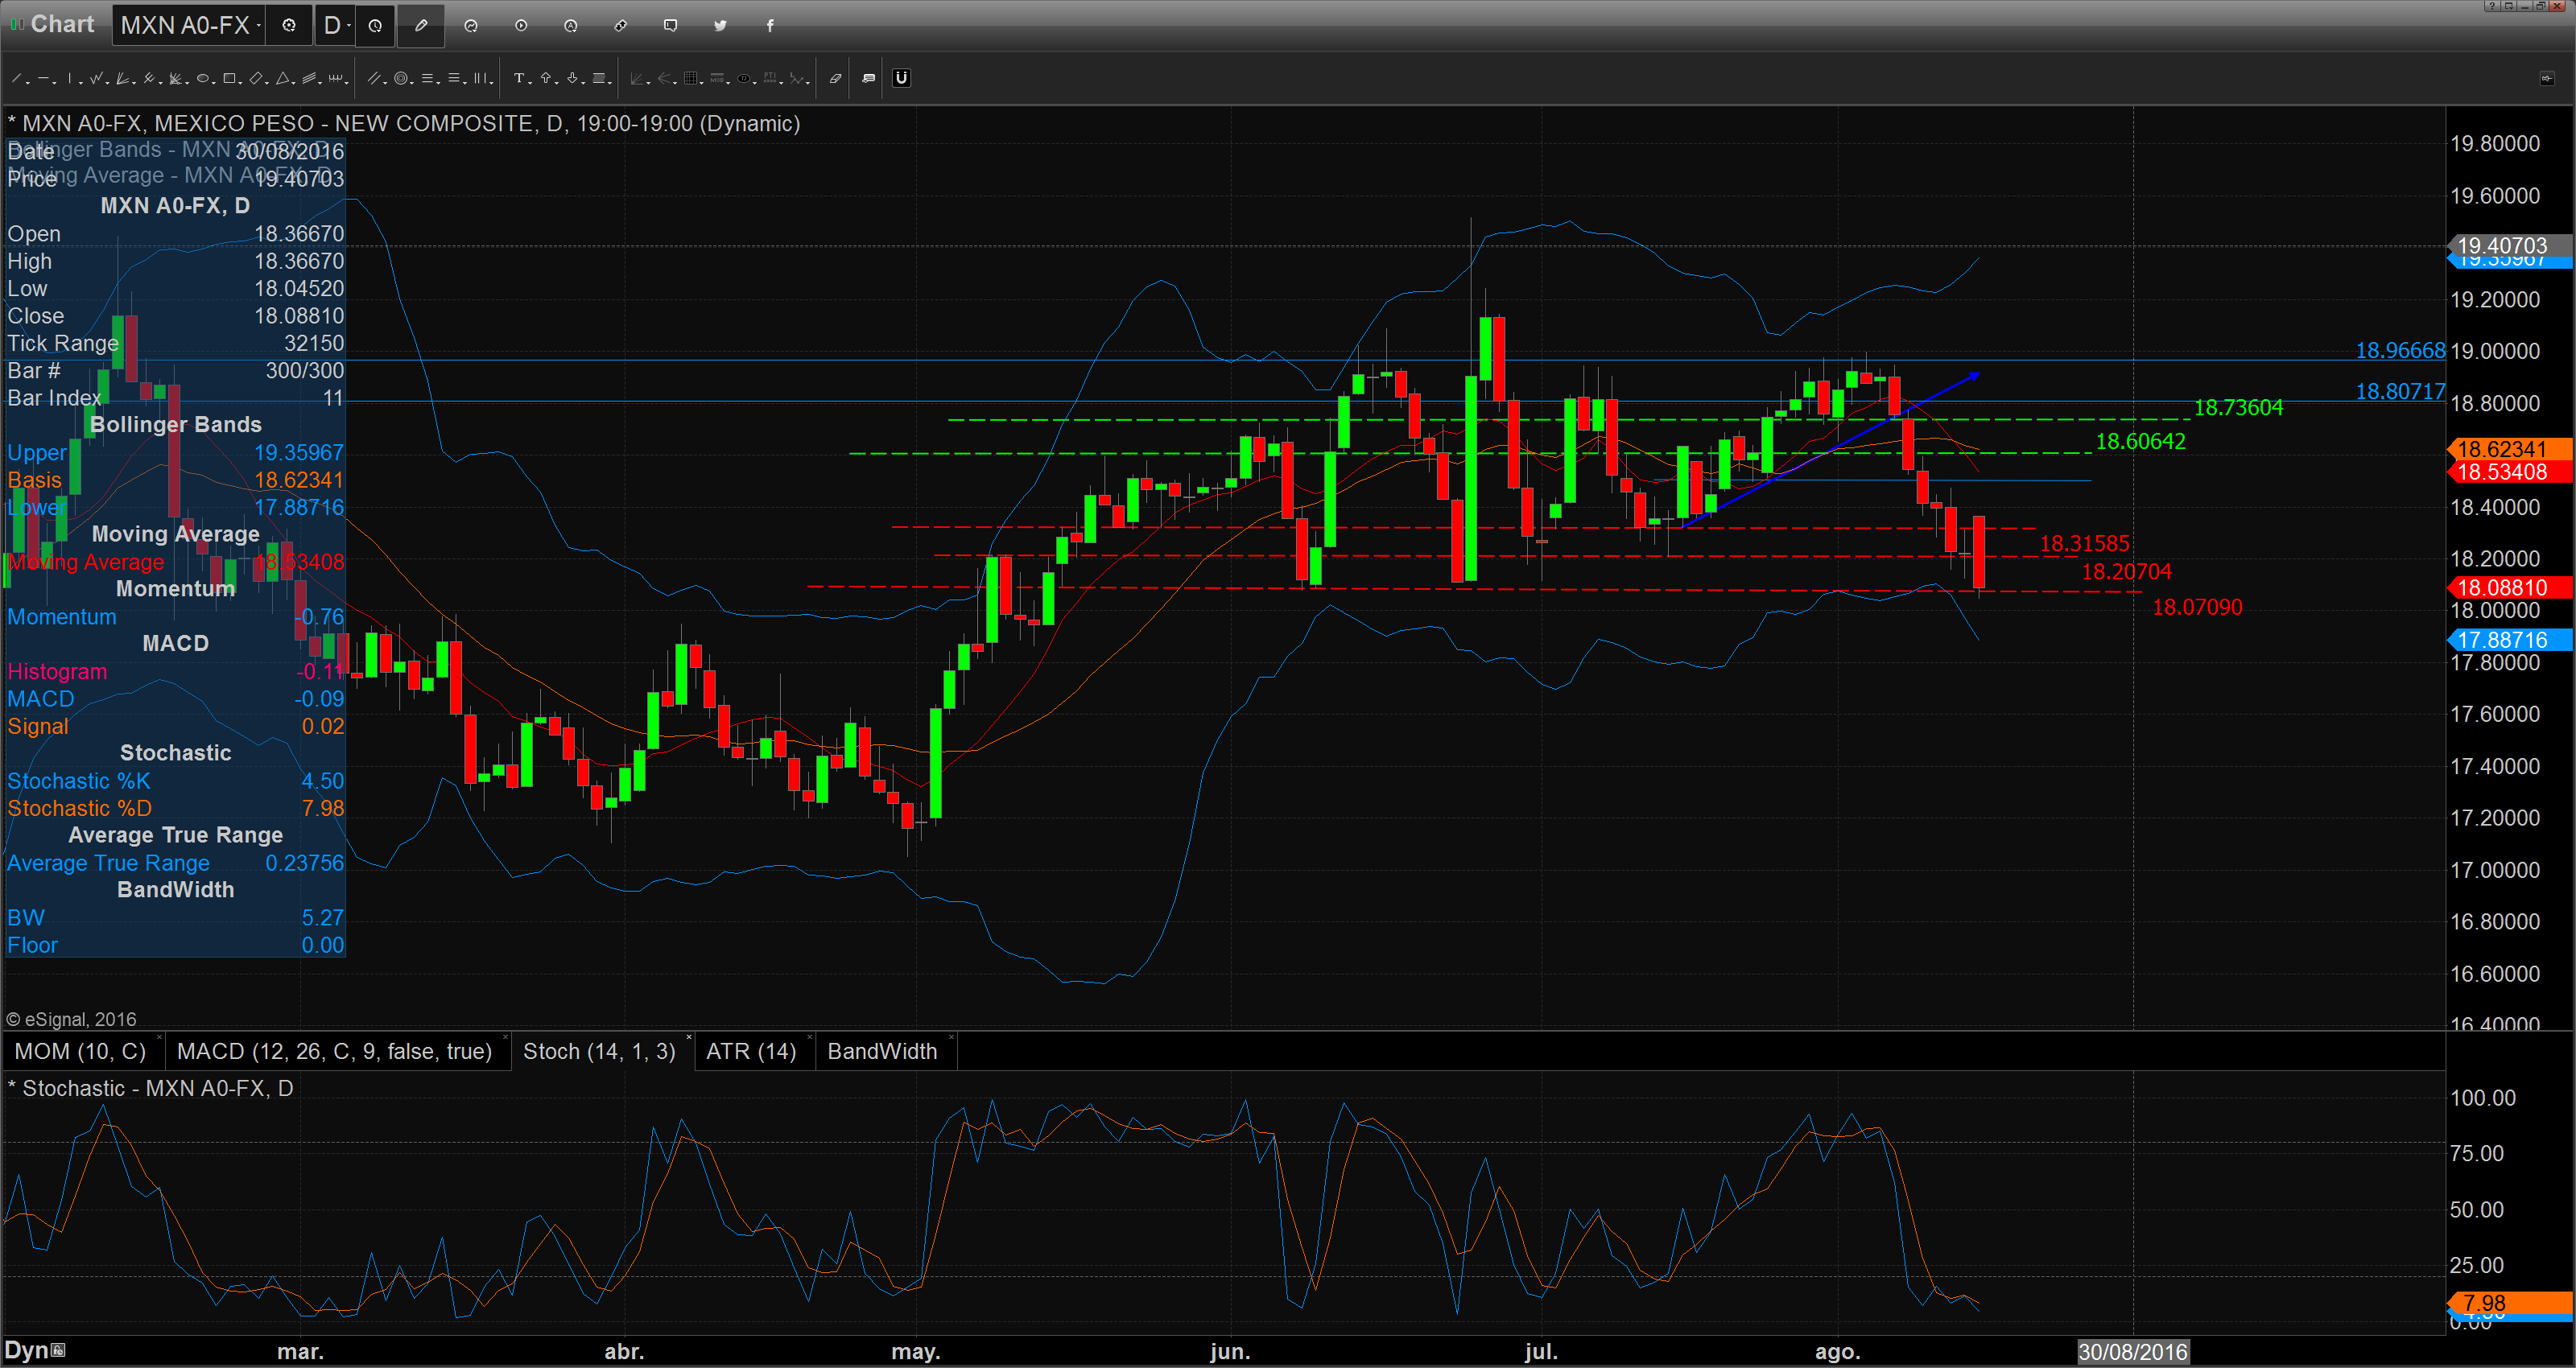Select the comment note flag tool

point(869,78)
